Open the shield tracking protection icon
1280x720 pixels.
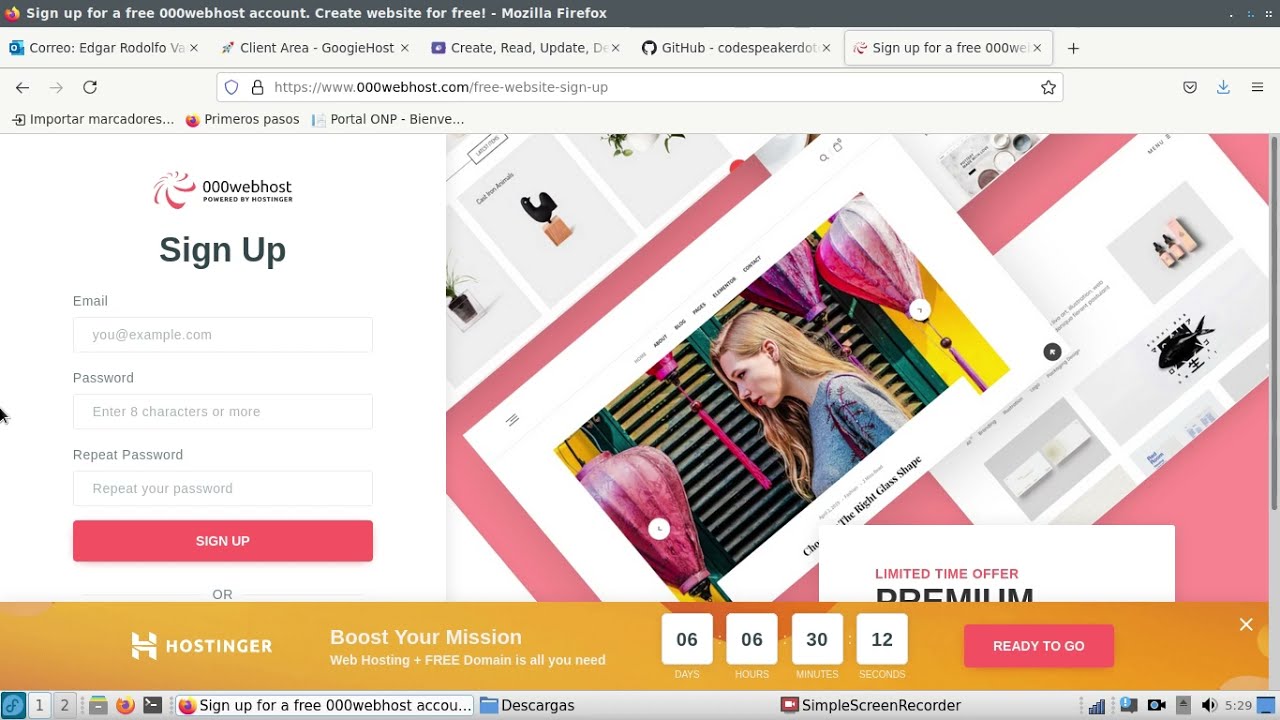[231, 87]
